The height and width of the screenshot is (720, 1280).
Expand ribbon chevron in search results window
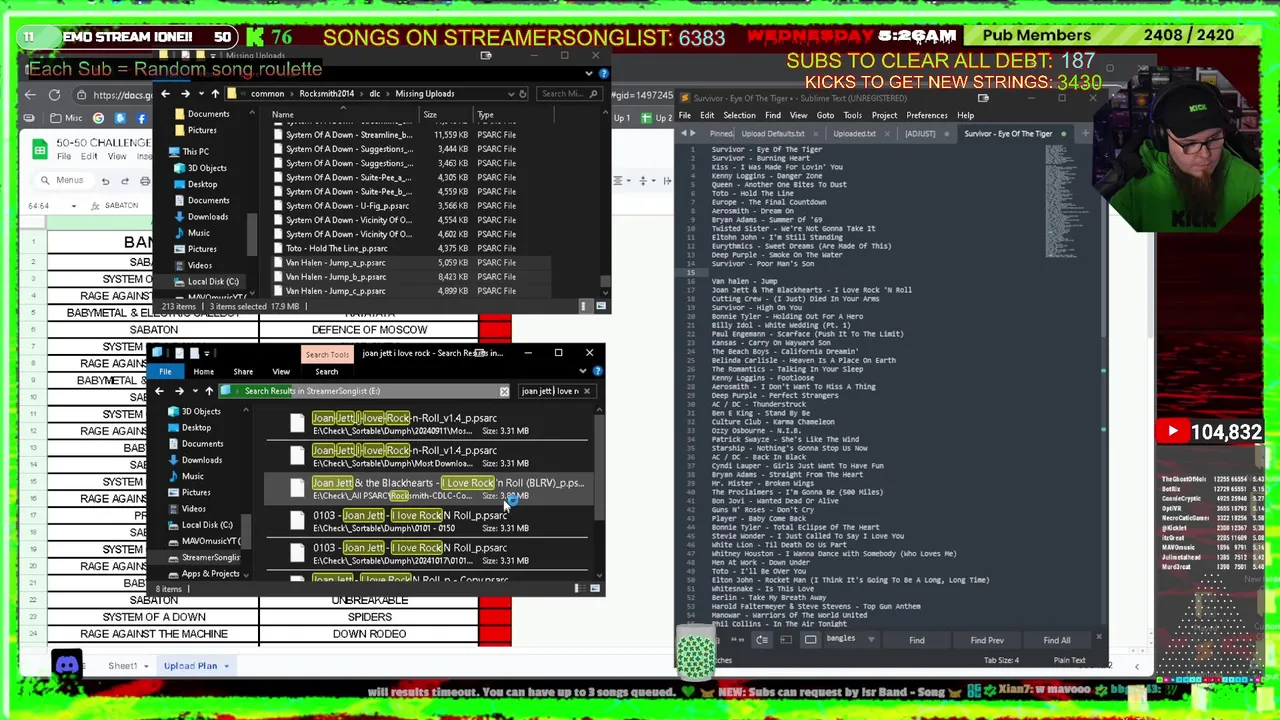click(583, 371)
